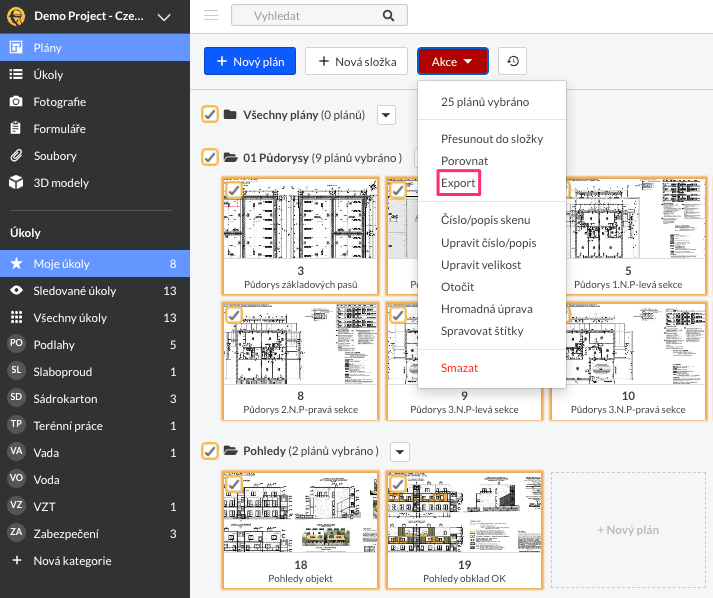Click the red Smazat menu item
This screenshot has width=713, height=598.
click(459, 367)
